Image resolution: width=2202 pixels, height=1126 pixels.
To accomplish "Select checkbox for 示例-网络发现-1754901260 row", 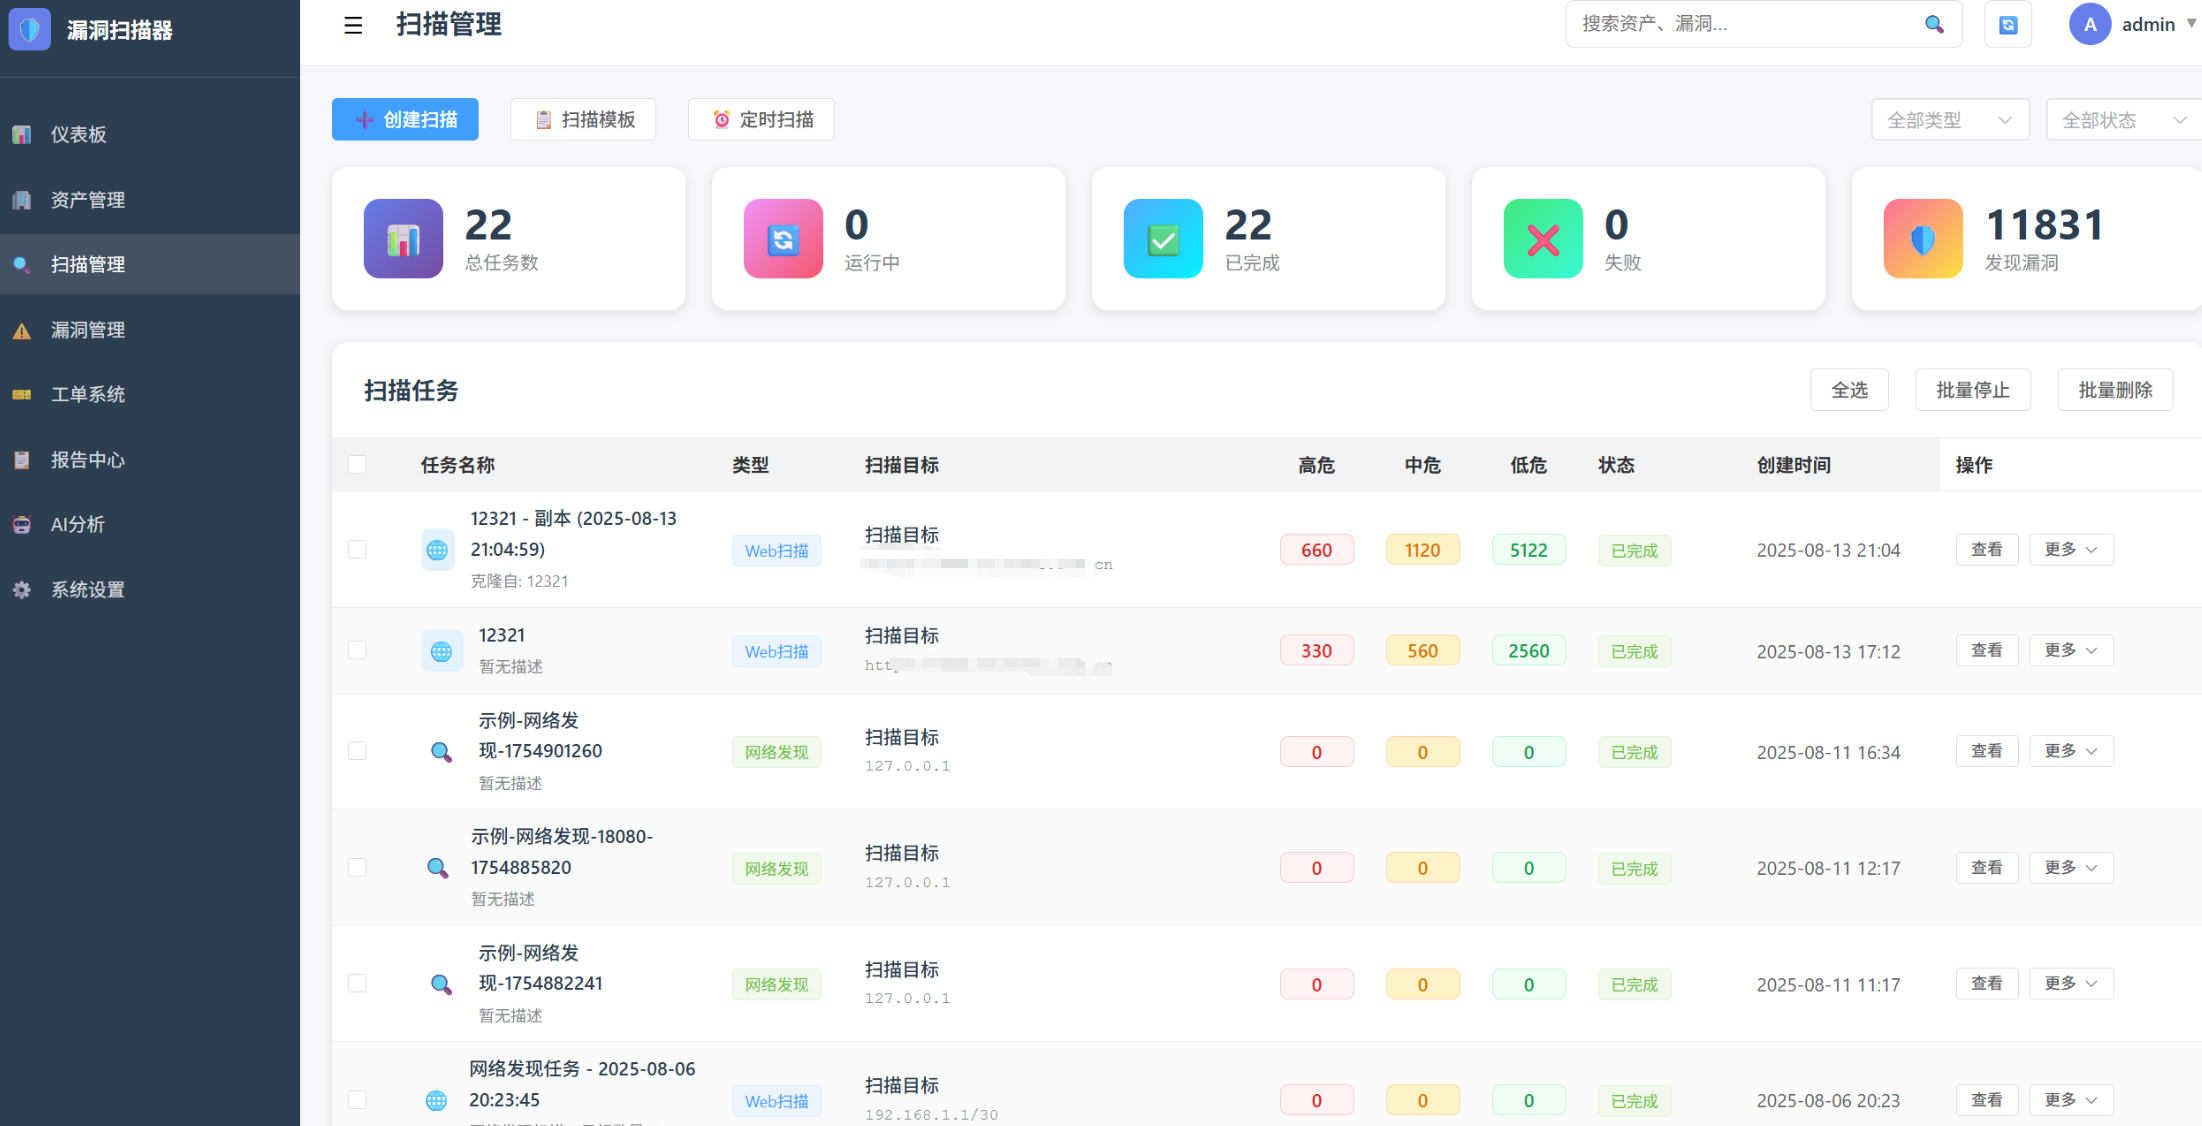I will click(x=357, y=751).
